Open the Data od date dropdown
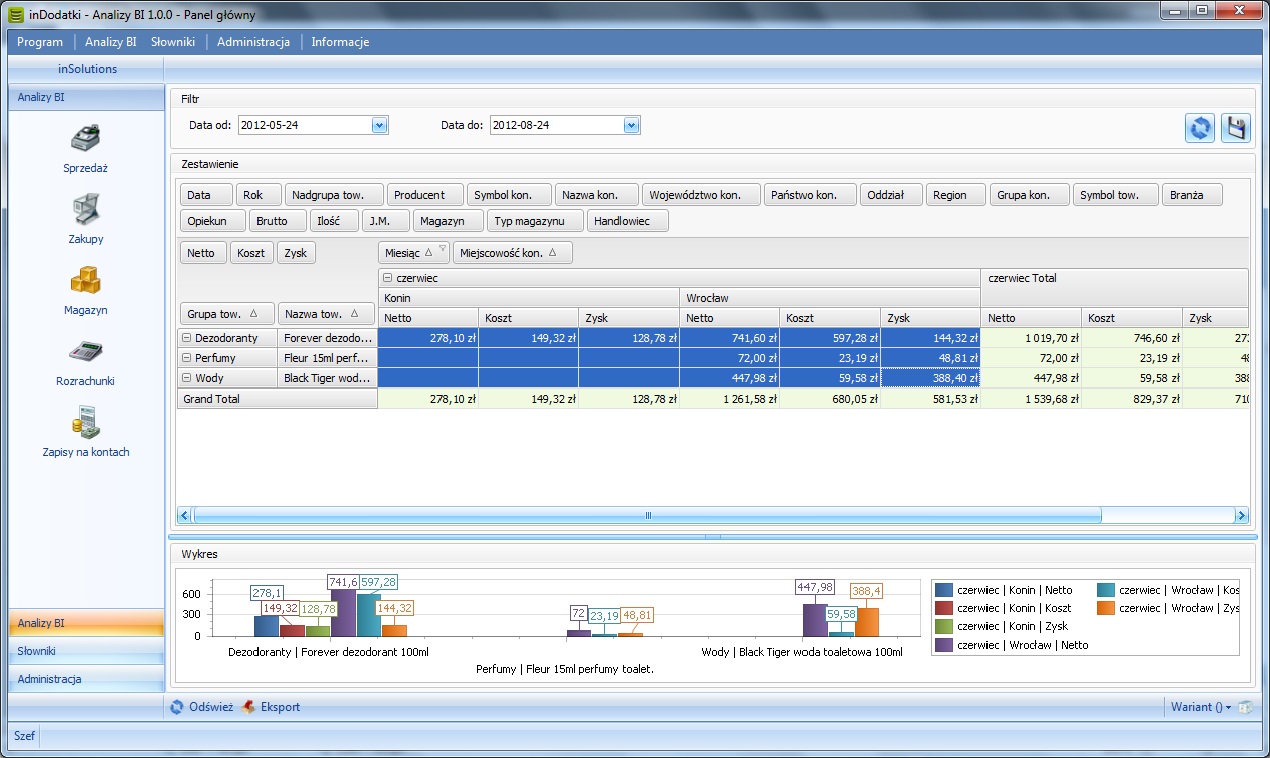 (x=379, y=126)
